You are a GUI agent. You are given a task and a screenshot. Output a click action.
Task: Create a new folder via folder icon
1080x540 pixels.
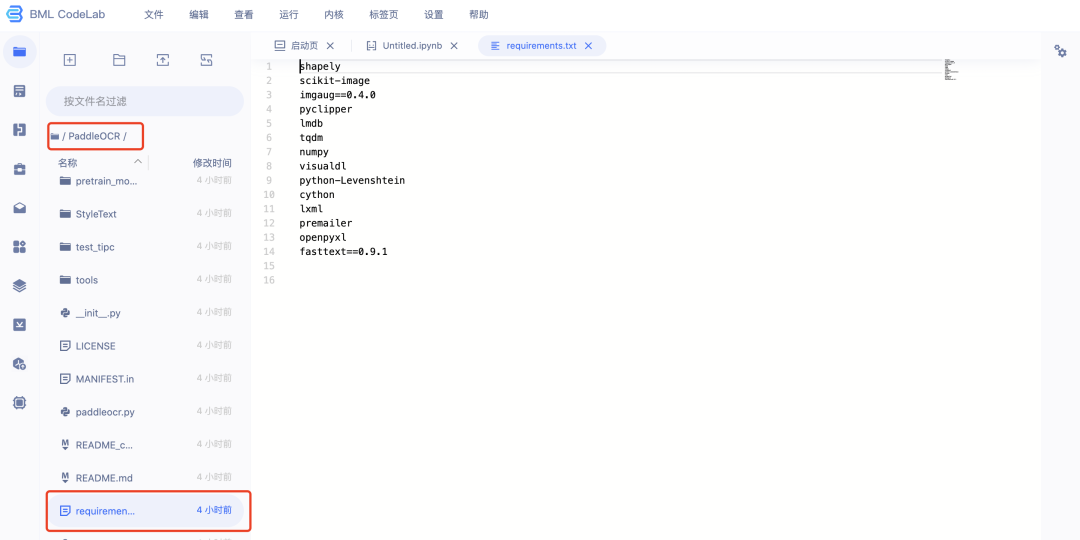[x=119, y=60]
